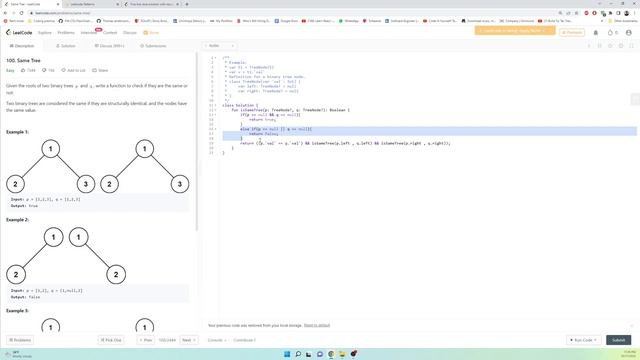
Task: Go back in browser
Action: (x=5, y=13)
